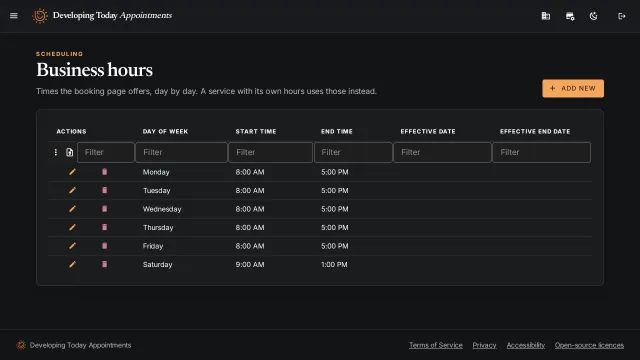Edit the Saturday business hours row
640x360 pixels.
pyautogui.click(x=72, y=264)
